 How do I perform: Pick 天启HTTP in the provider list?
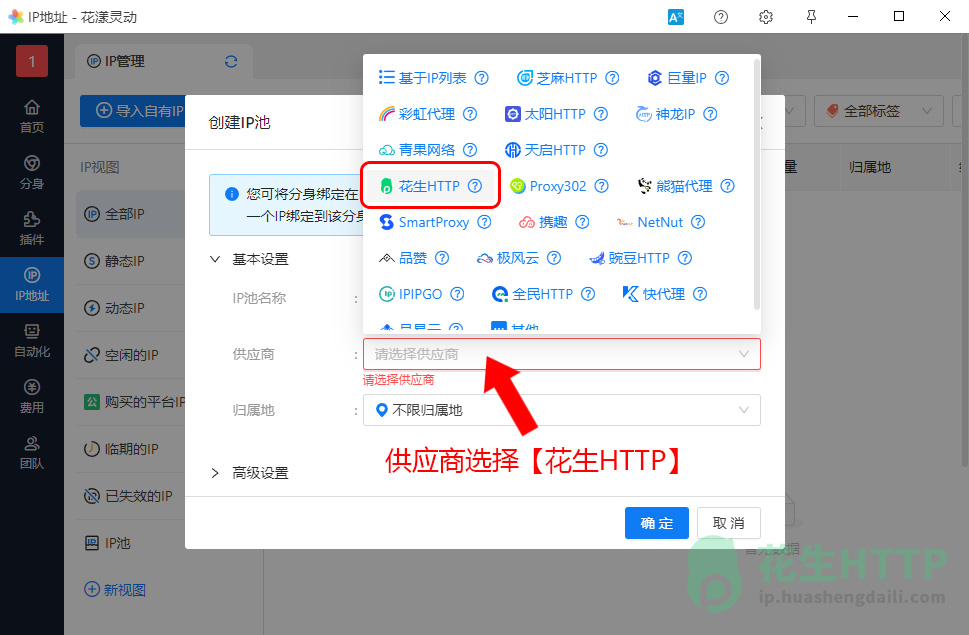click(x=545, y=149)
